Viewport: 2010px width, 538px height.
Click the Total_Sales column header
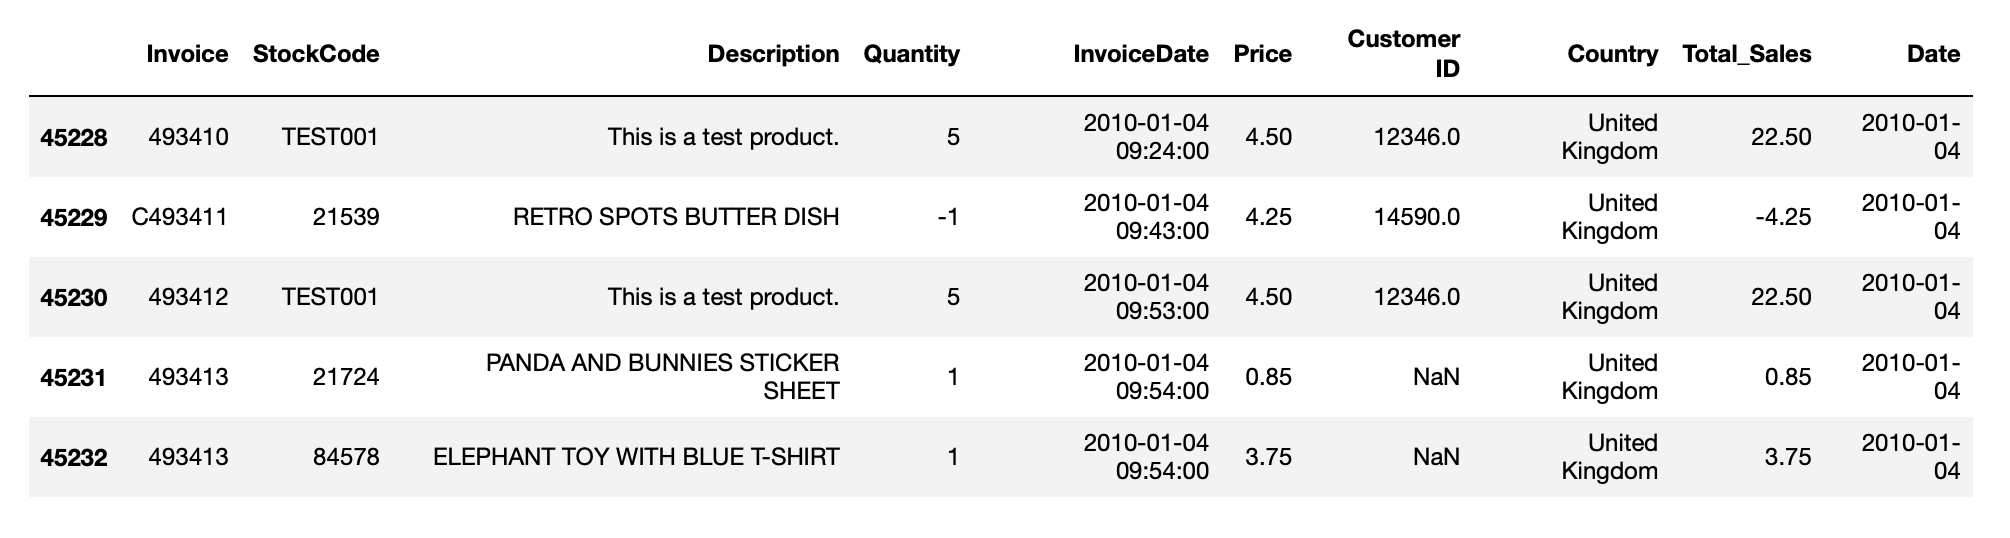pos(1747,54)
